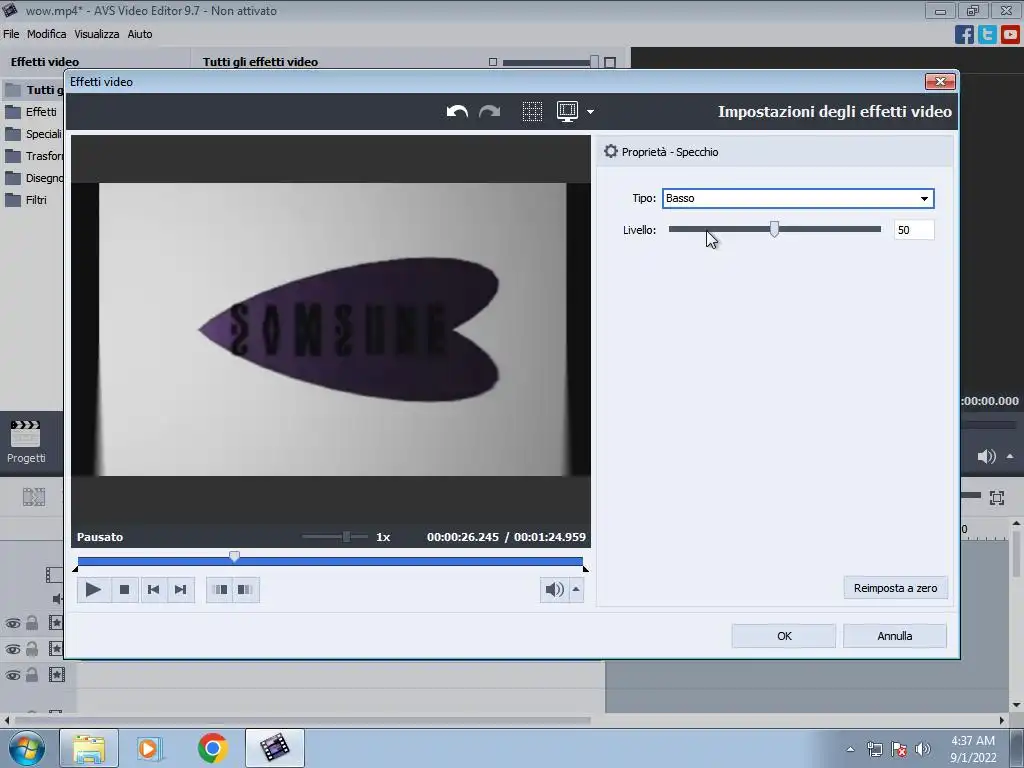Undo the last effect change
The width and height of the screenshot is (1024, 768).
point(457,112)
